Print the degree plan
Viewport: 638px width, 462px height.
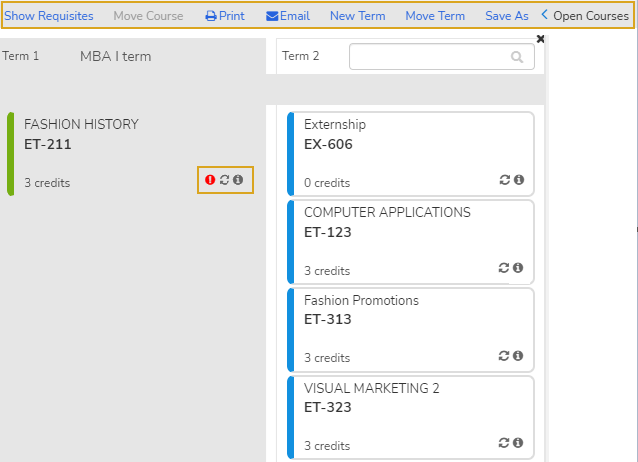click(x=225, y=16)
